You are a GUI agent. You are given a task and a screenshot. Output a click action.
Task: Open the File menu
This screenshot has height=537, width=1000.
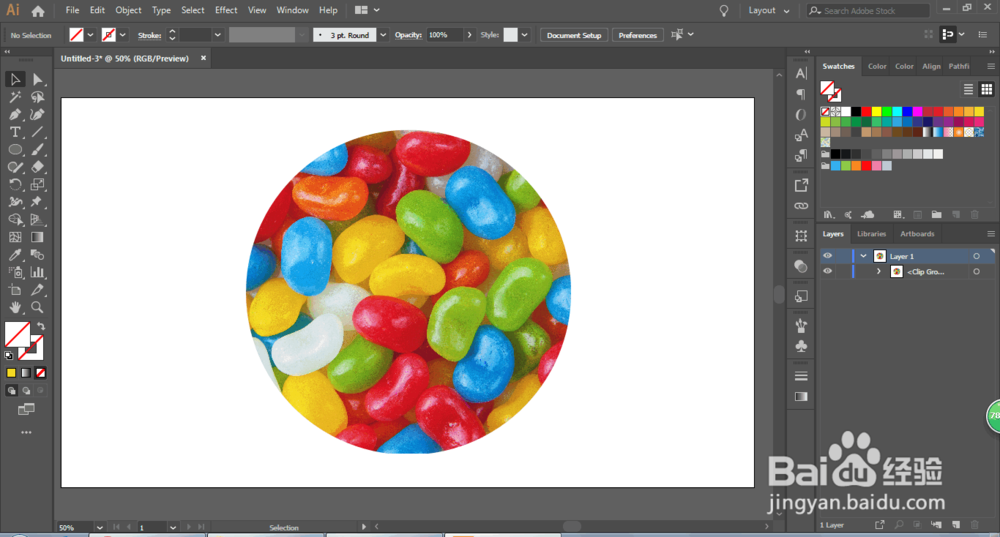(72, 10)
